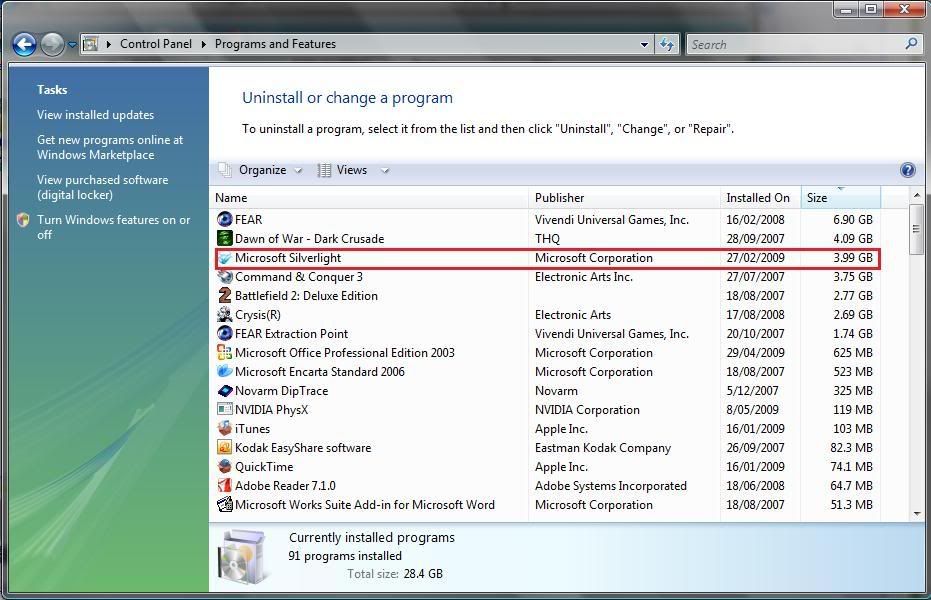Click Adobe Systems Incorporated publisher text
931x600 pixels.
[x=610, y=485]
